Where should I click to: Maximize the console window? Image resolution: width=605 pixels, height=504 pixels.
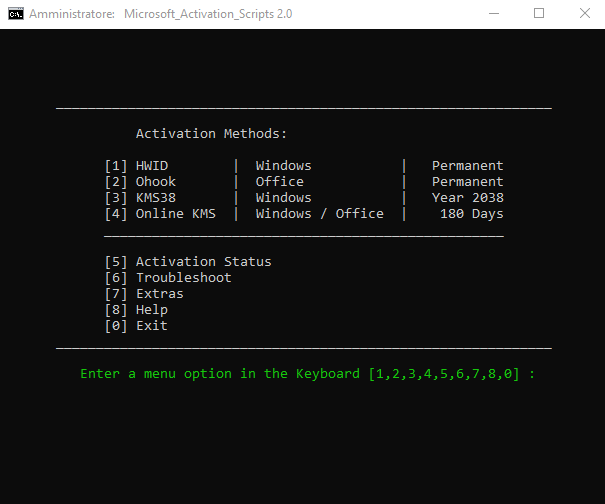pos(539,14)
